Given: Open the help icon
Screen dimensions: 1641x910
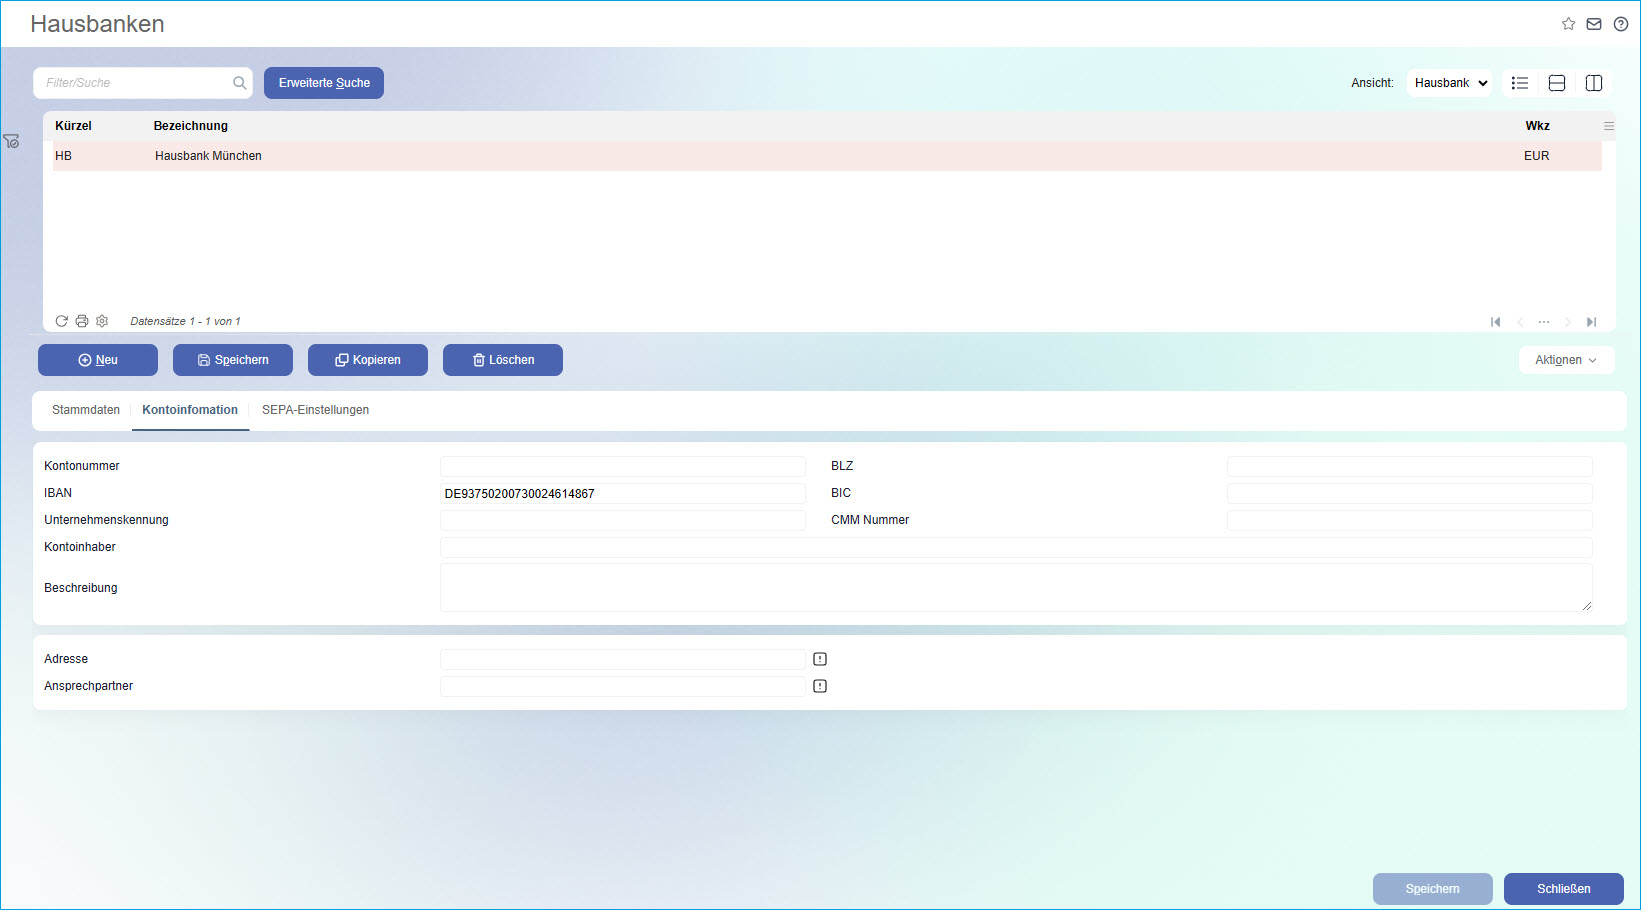Looking at the screenshot, I should tap(1621, 23).
